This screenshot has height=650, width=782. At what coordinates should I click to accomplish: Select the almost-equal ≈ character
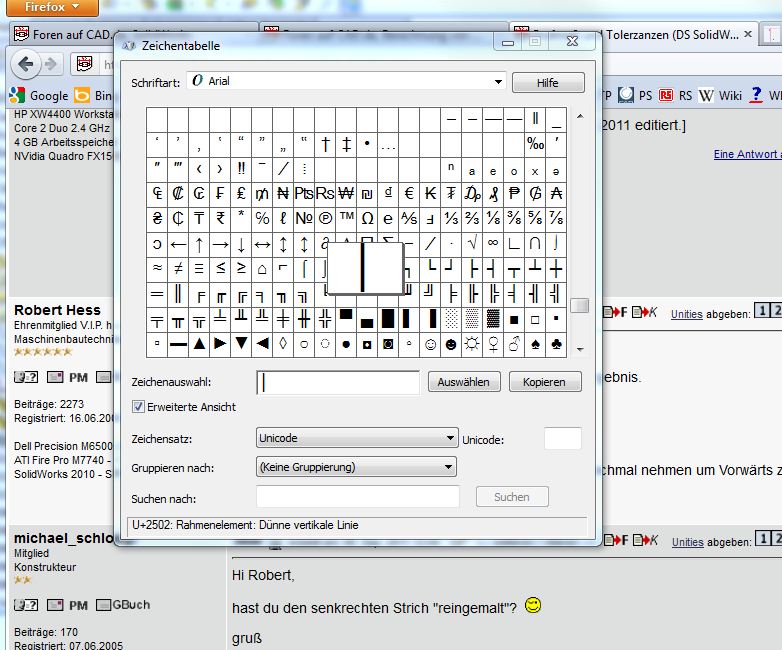pyautogui.click(x=157, y=268)
